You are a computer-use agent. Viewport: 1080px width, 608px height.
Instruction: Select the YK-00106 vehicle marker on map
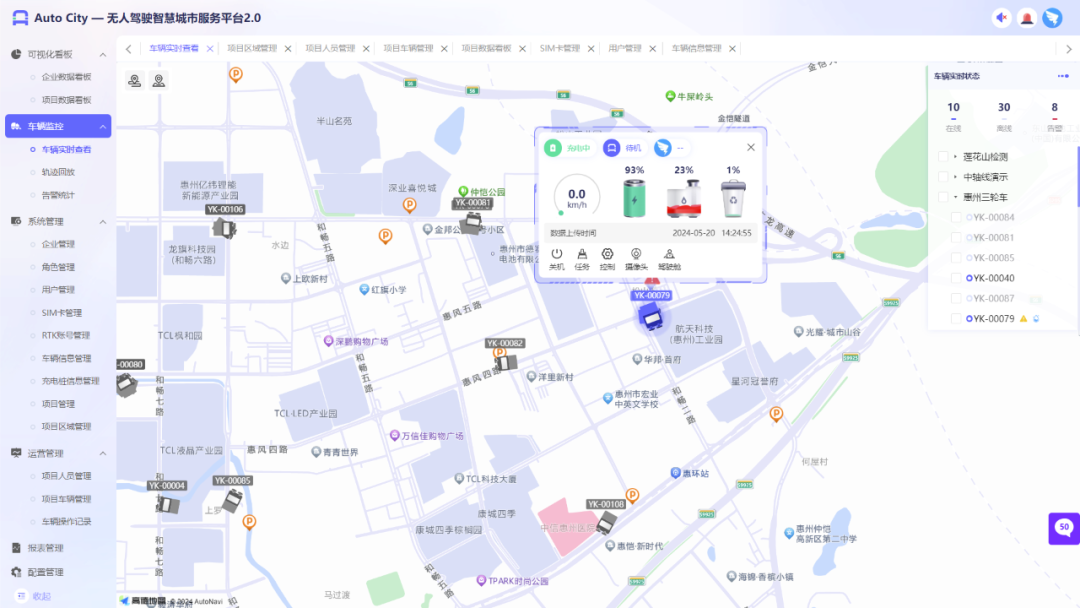224,228
